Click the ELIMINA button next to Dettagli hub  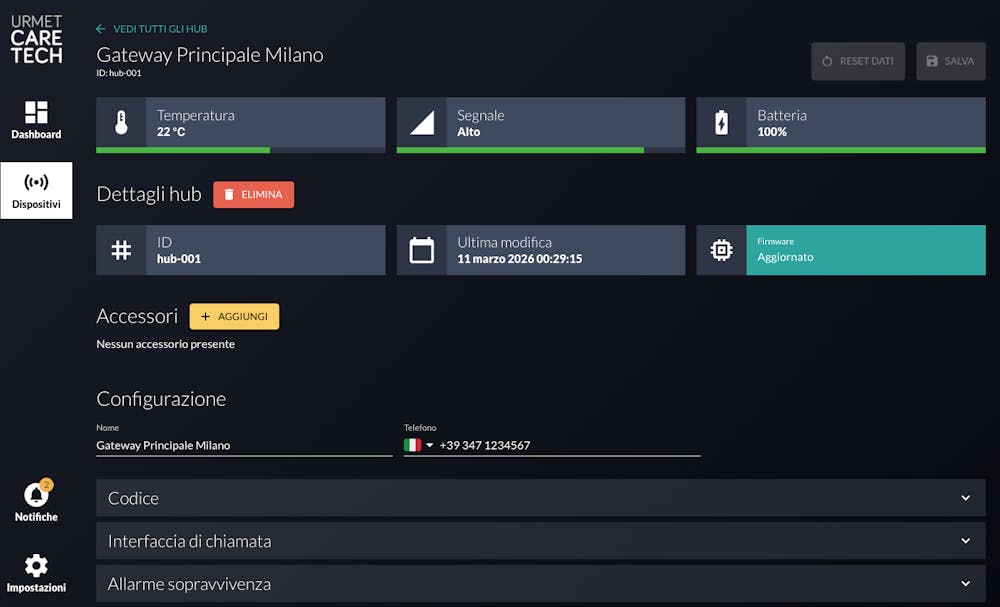253,195
